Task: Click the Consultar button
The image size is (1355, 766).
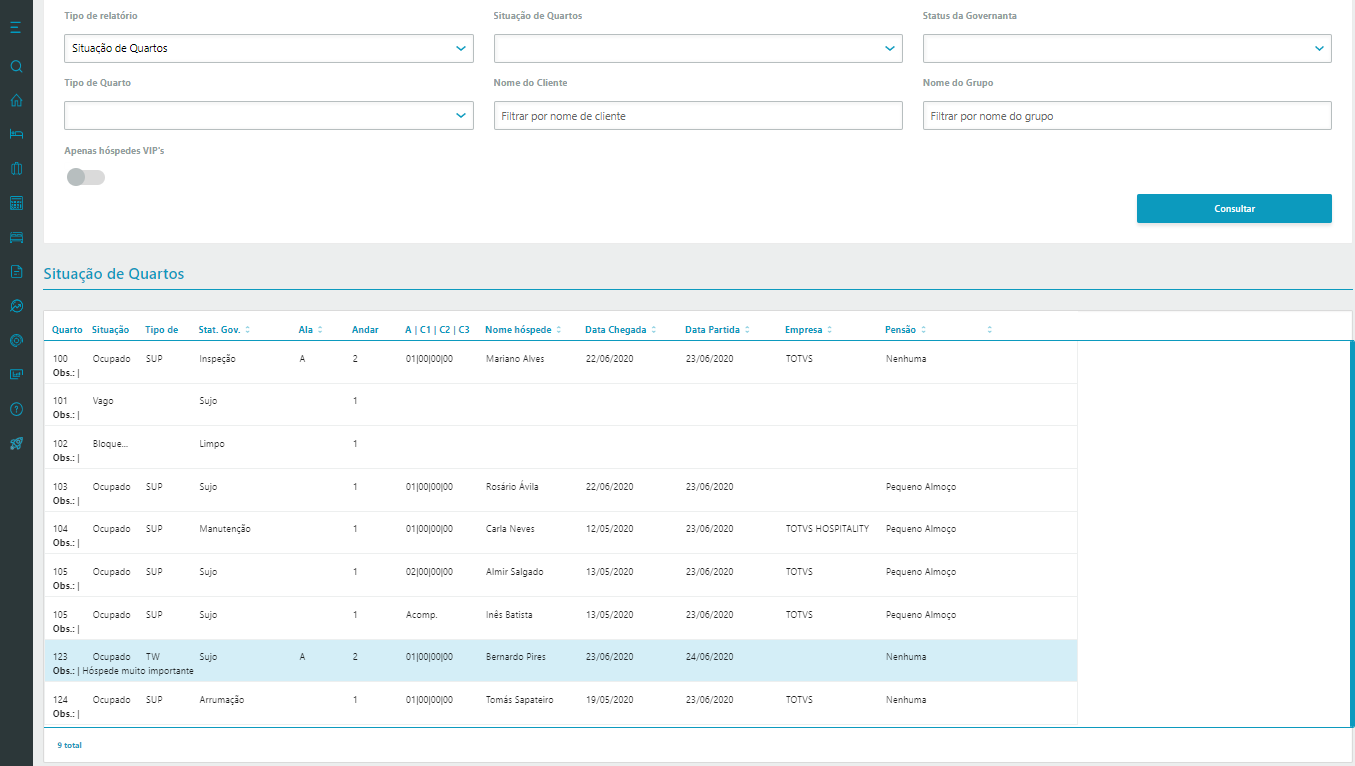Action: click(x=1233, y=209)
